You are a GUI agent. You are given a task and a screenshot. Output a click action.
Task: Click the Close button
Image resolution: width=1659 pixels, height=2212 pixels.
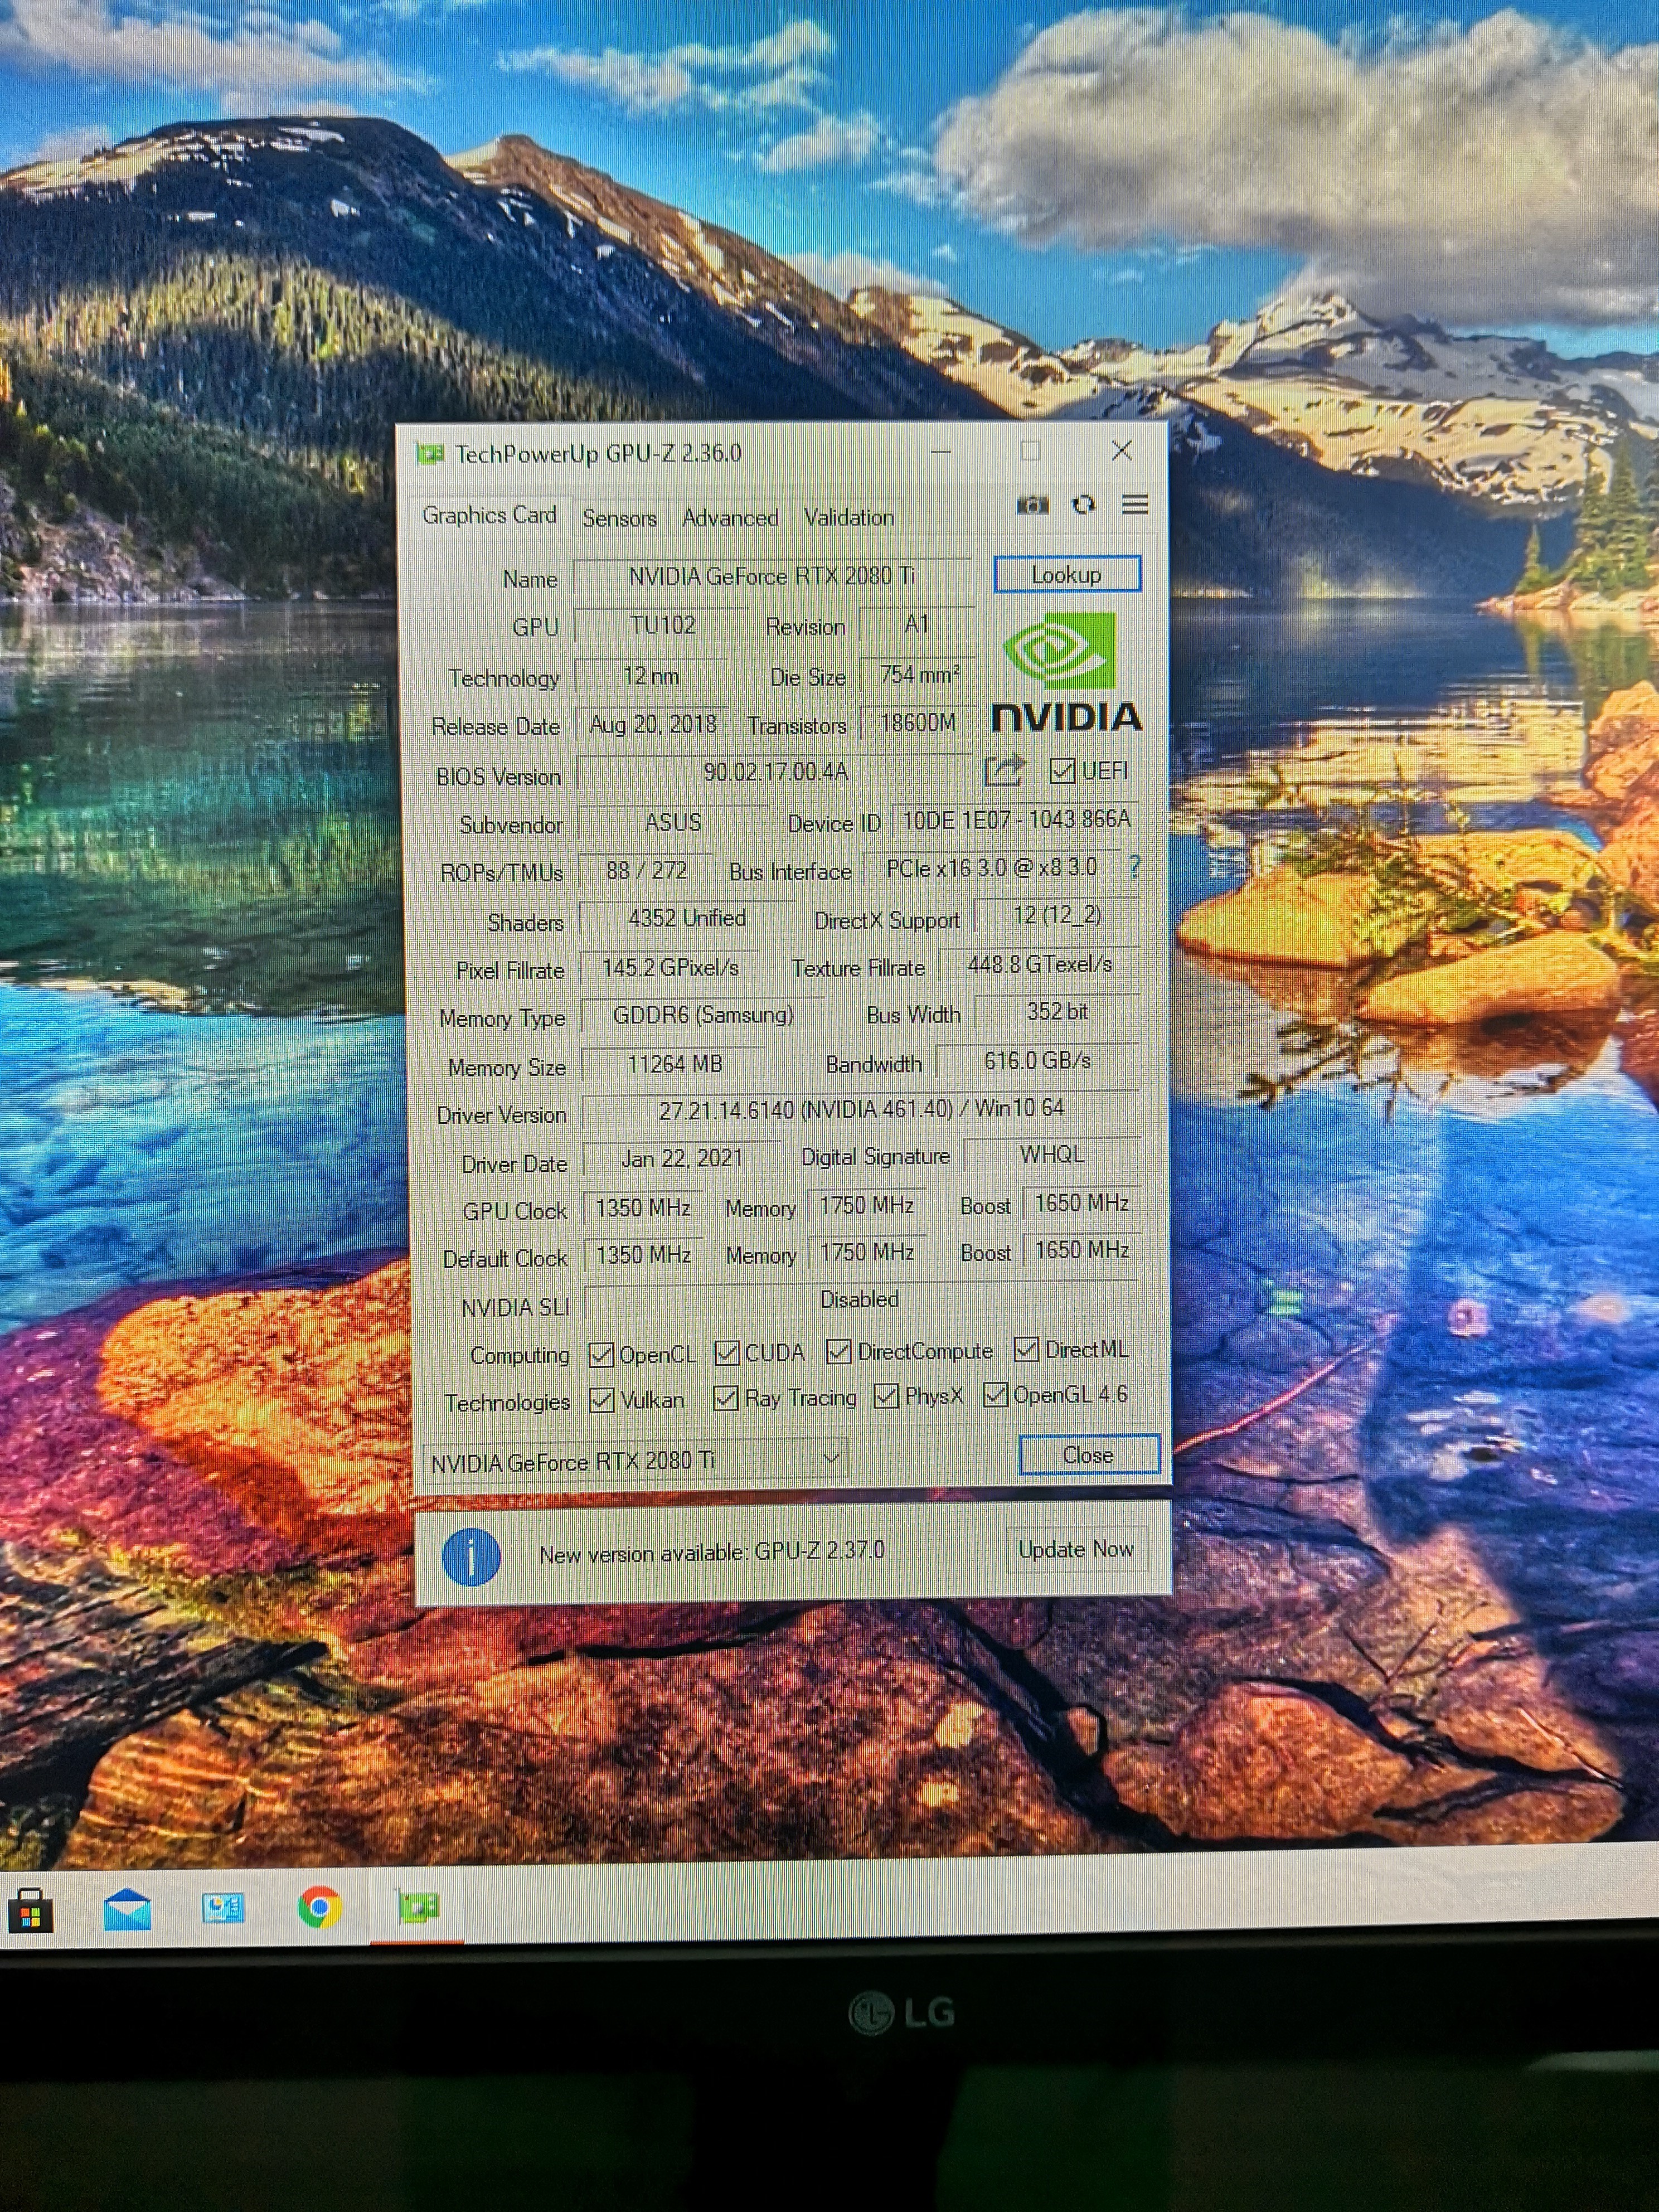[x=1088, y=1455]
